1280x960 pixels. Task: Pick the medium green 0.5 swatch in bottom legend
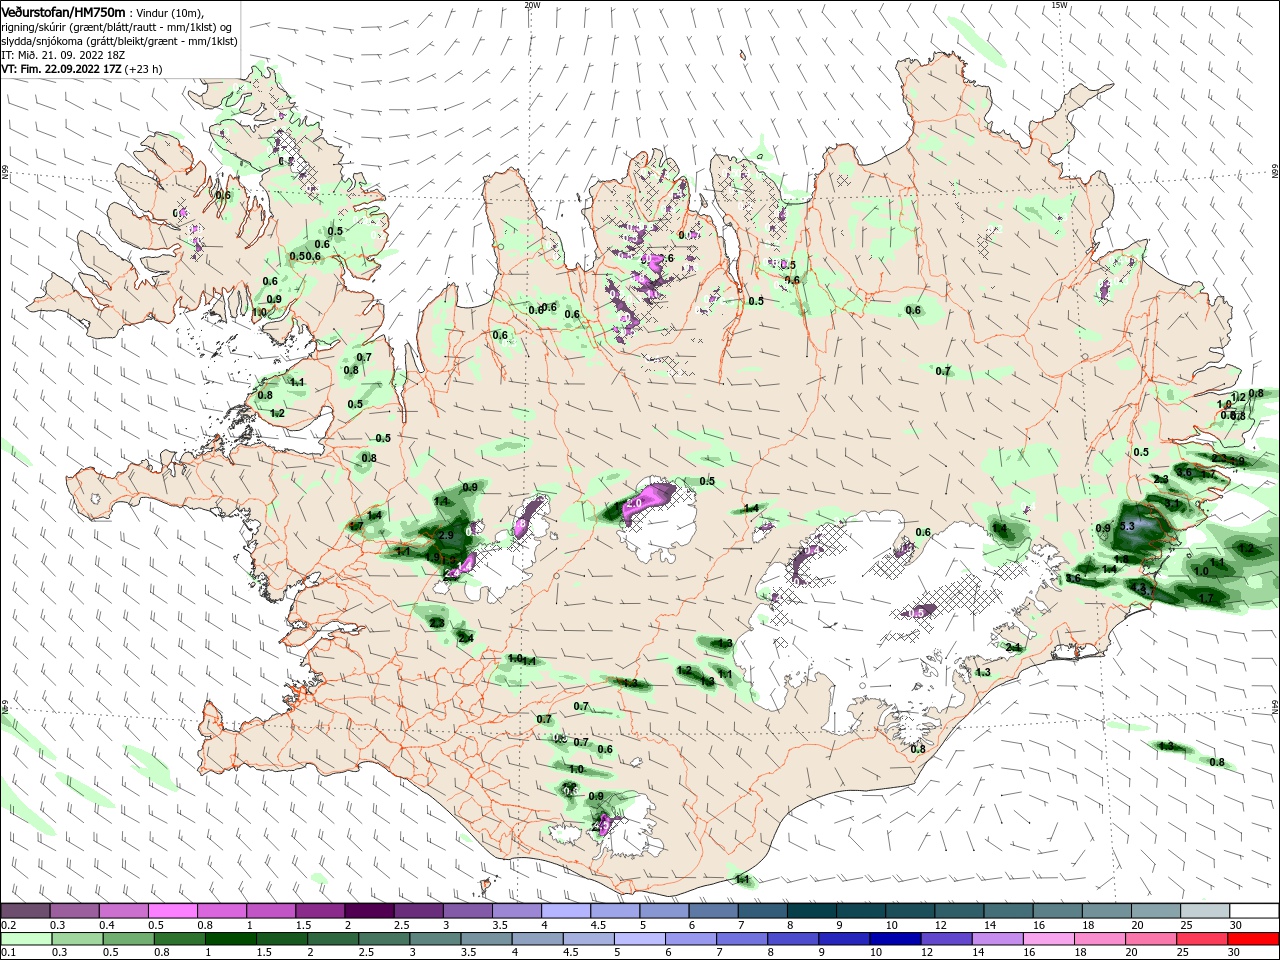coord(129,938)
